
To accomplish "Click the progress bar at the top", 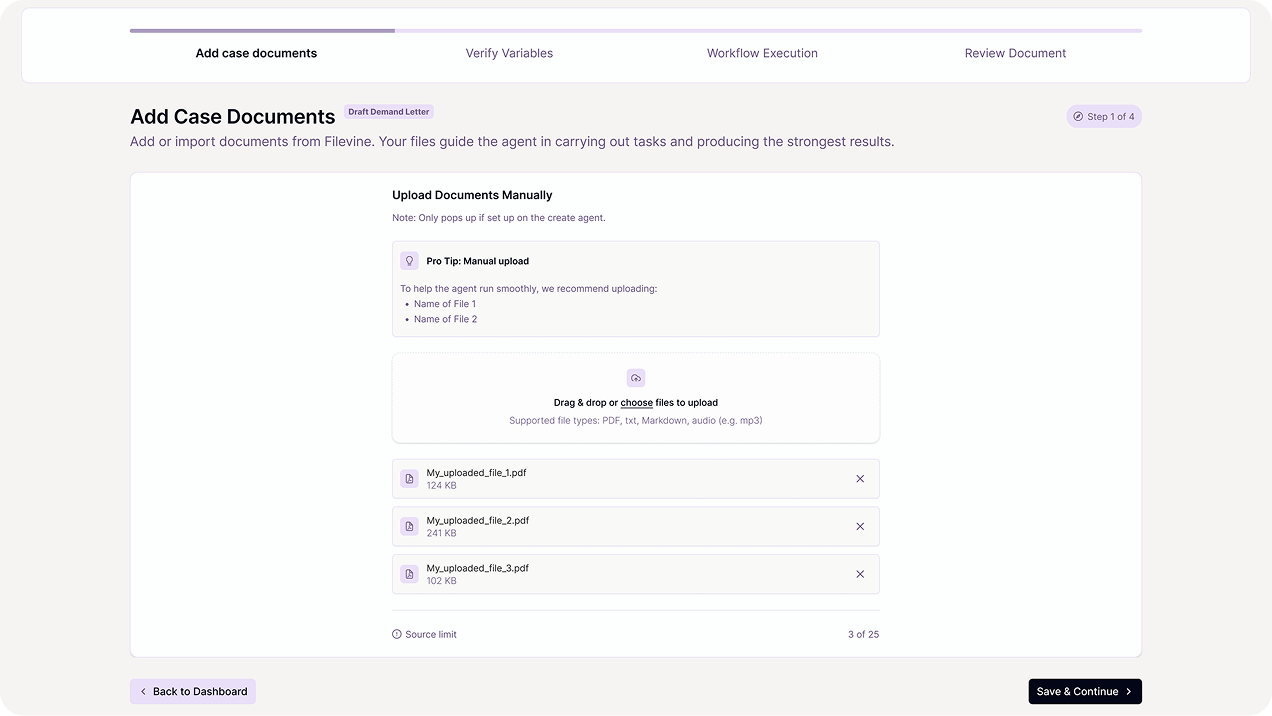I will [636, 31].
